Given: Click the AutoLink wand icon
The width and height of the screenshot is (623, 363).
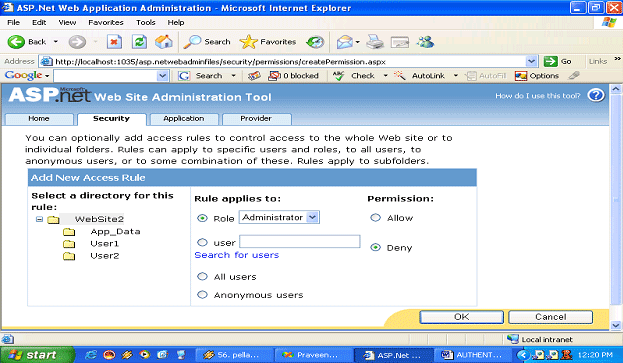Looking at the screenshot, I should click(400, 75).
